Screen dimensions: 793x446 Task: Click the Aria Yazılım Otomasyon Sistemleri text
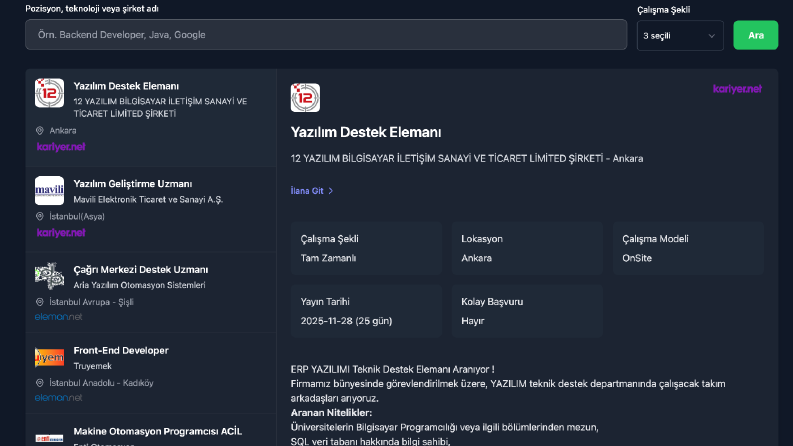coord(139,285)
